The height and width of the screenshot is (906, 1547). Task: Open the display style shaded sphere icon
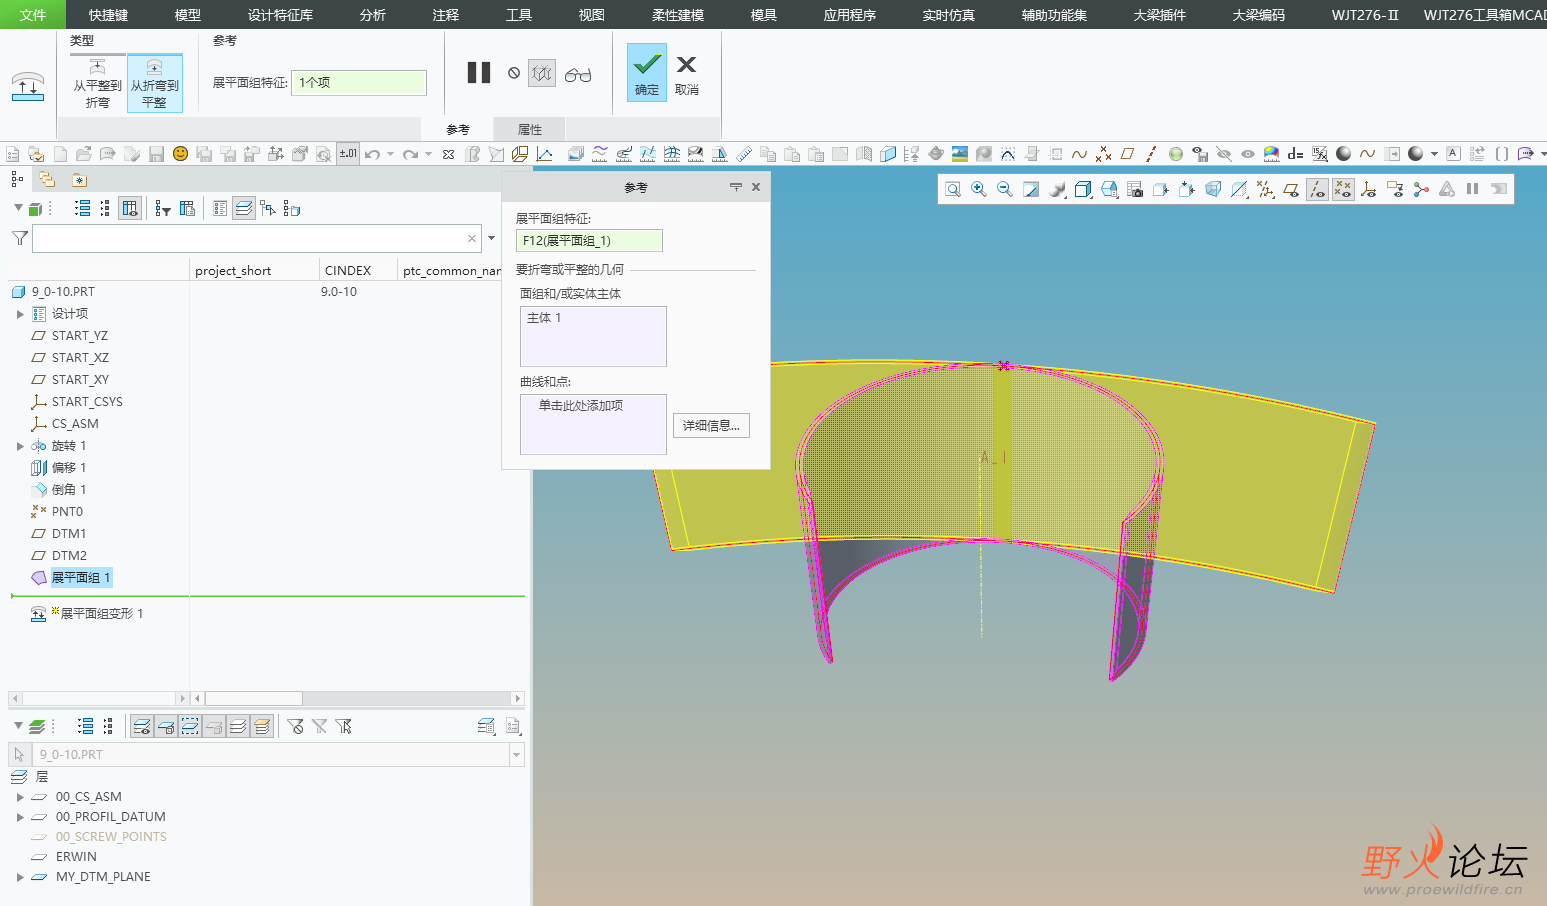[1057, 189]
